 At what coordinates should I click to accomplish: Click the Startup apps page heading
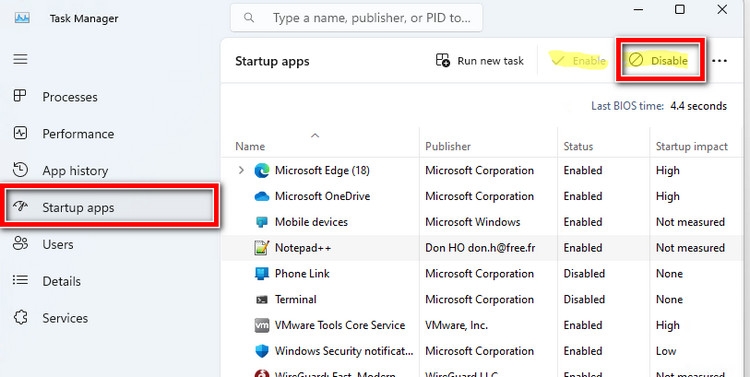272,61
